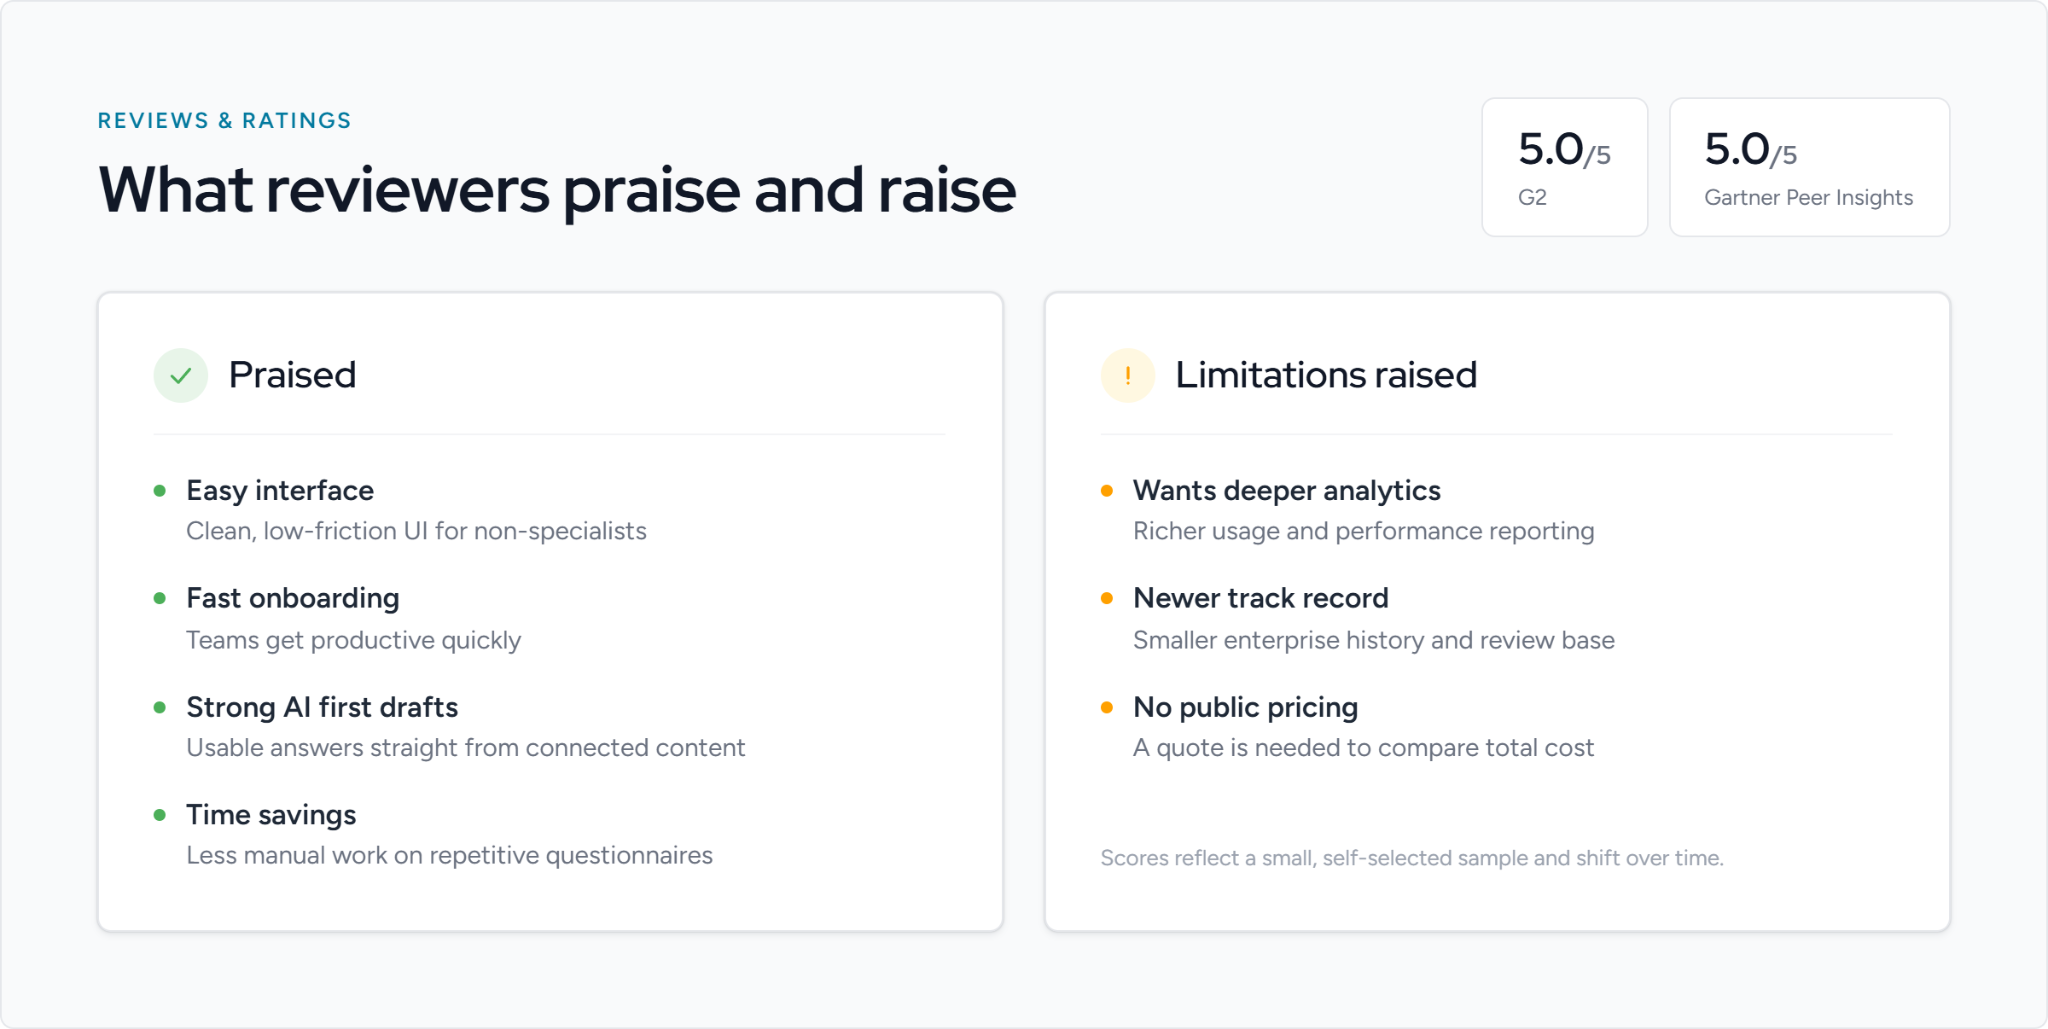Select the Newer track record item title
The image size is (2048, 1029).
point(1261,598)
